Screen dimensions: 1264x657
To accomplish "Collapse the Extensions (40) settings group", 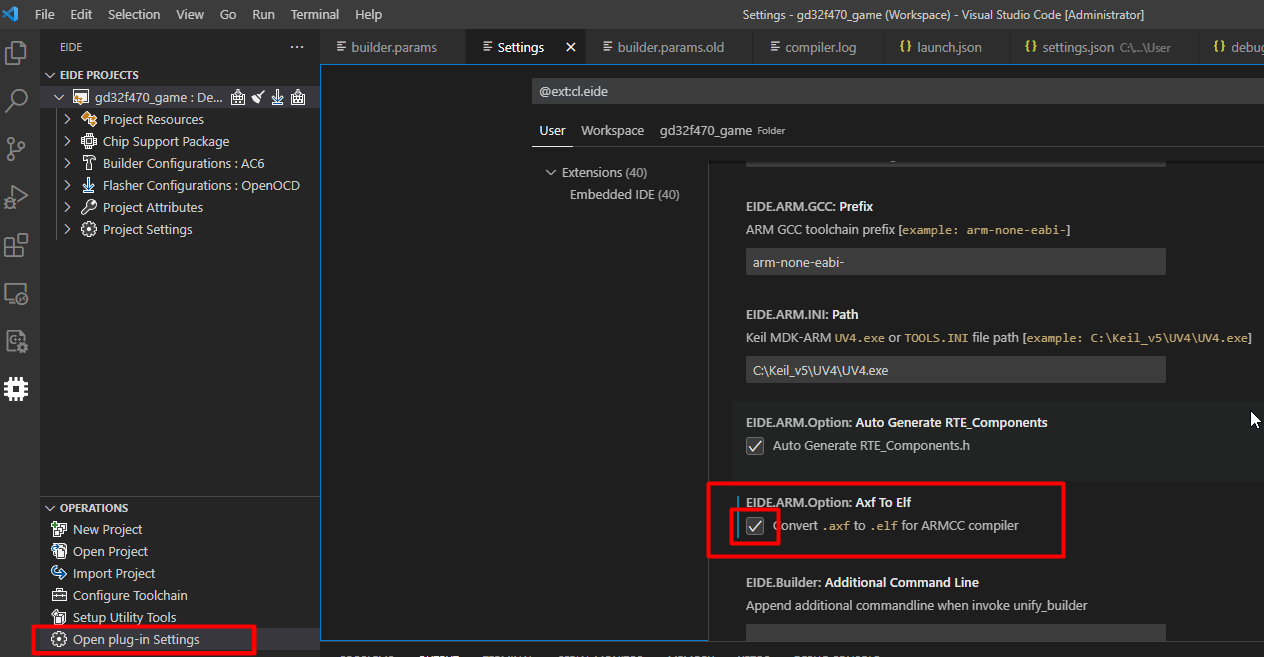I will 551,172.
